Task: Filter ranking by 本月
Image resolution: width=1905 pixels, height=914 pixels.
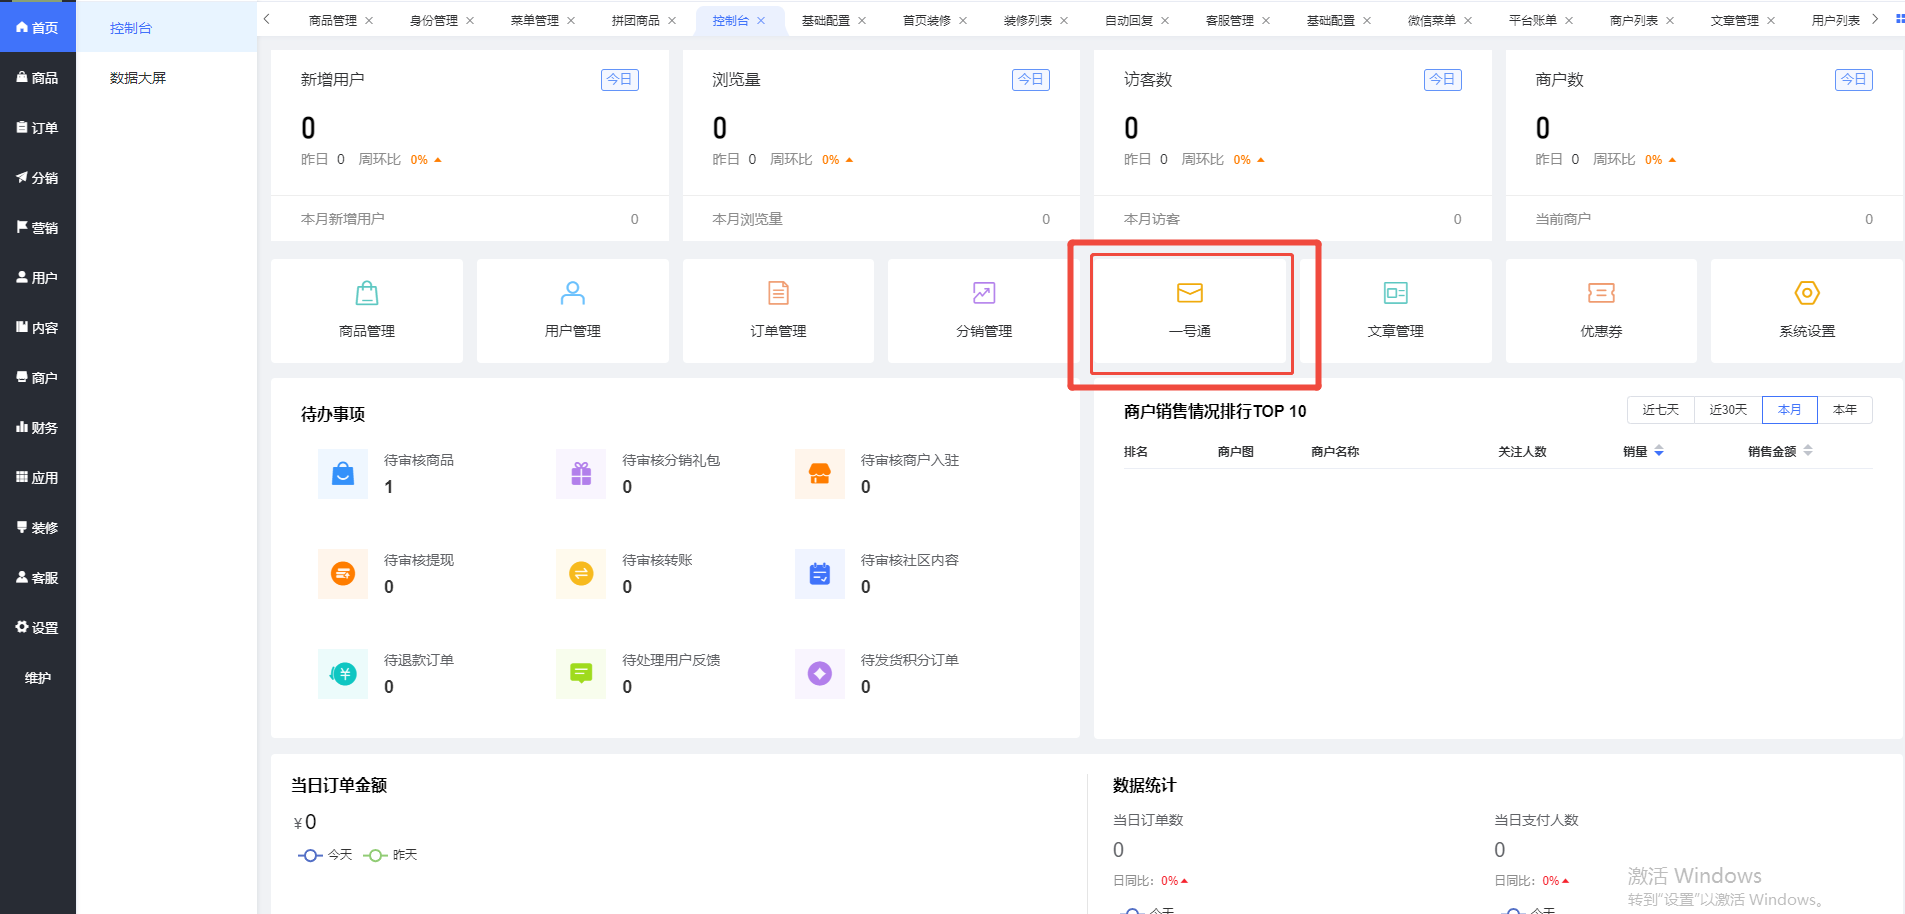Action: click(1790, 410)
